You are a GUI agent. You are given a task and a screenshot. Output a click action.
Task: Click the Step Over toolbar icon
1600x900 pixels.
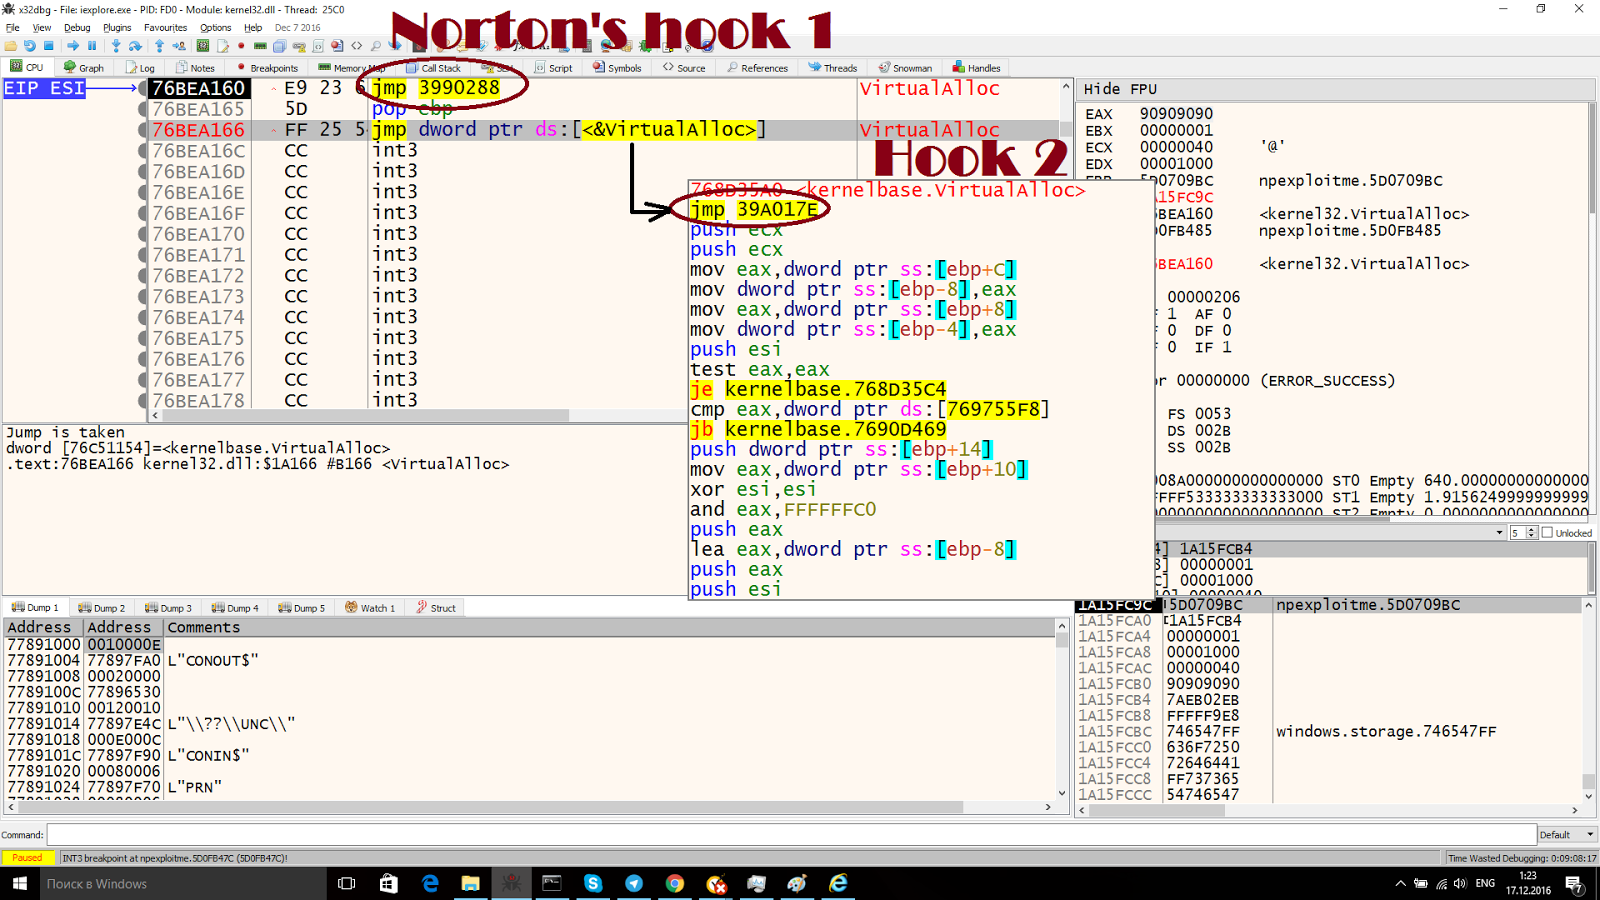[135, 46]
